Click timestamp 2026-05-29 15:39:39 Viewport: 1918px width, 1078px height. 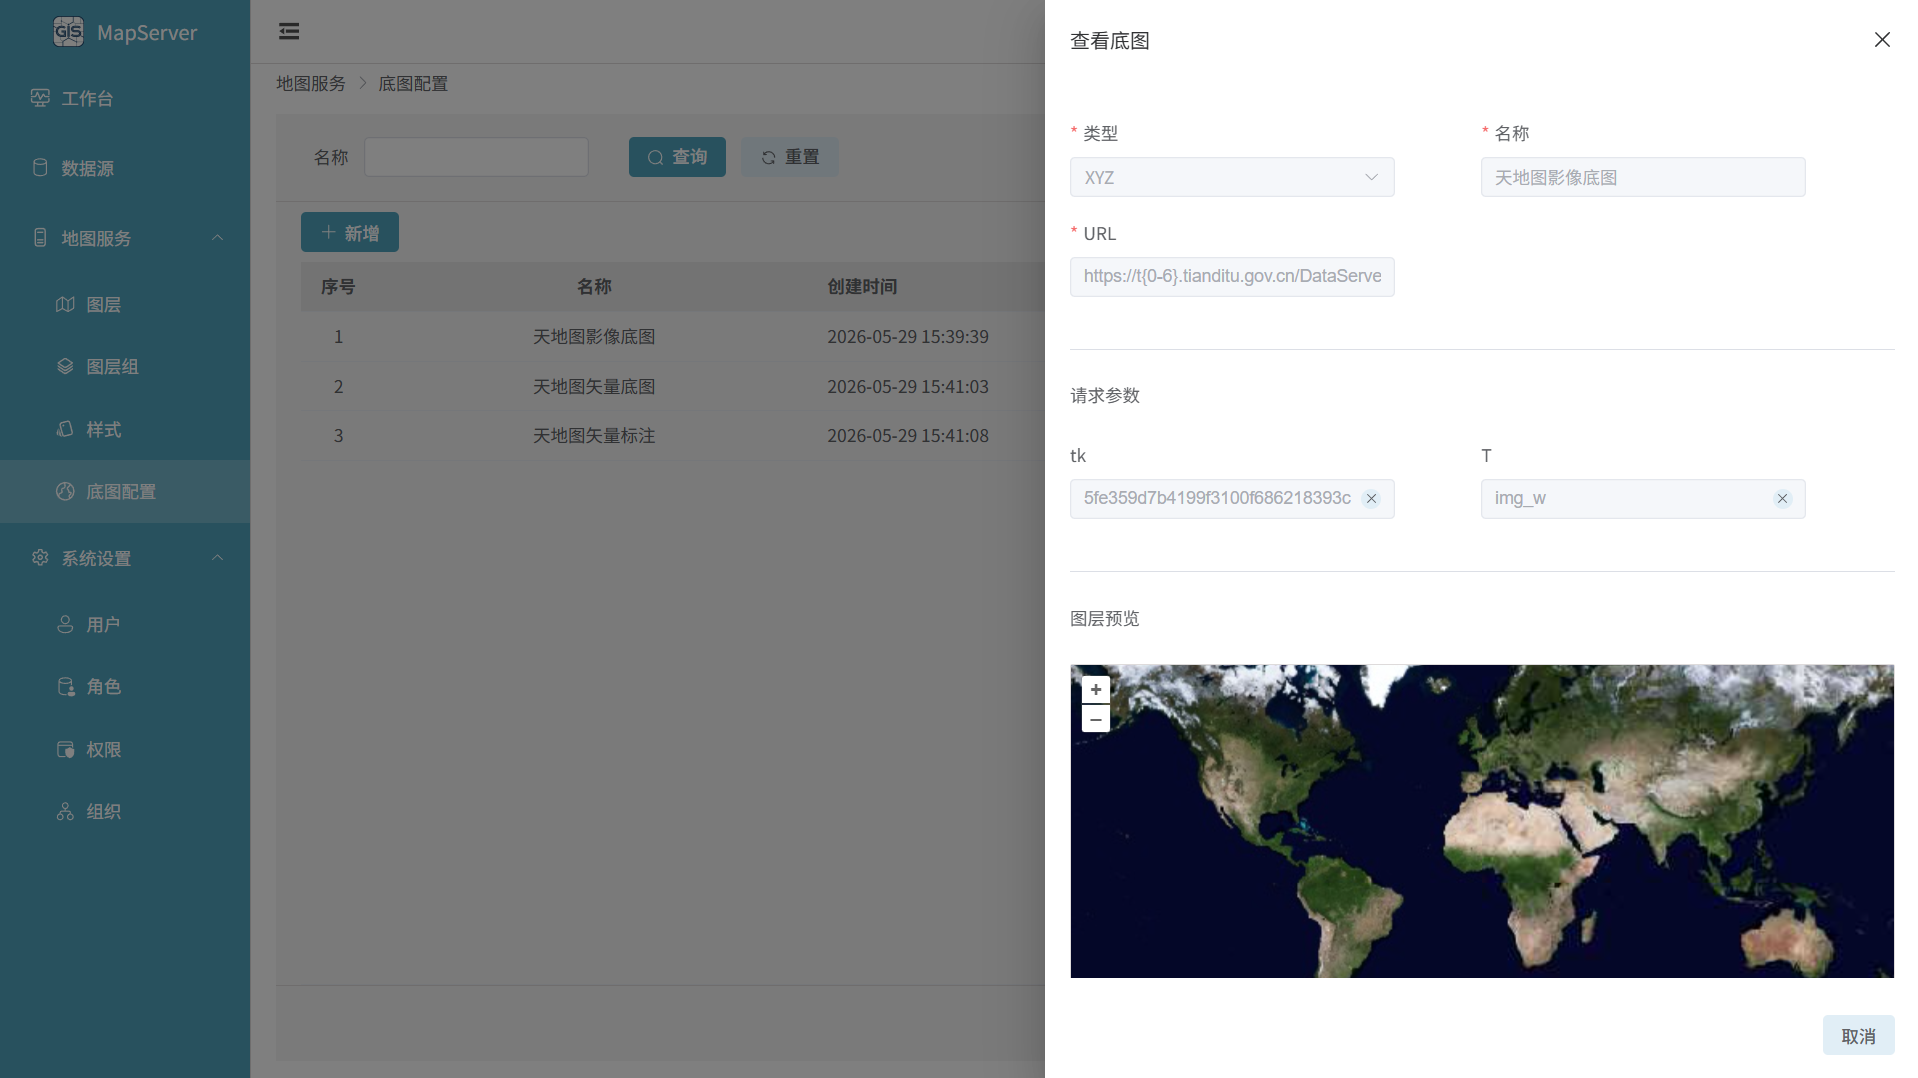point(908,337)
